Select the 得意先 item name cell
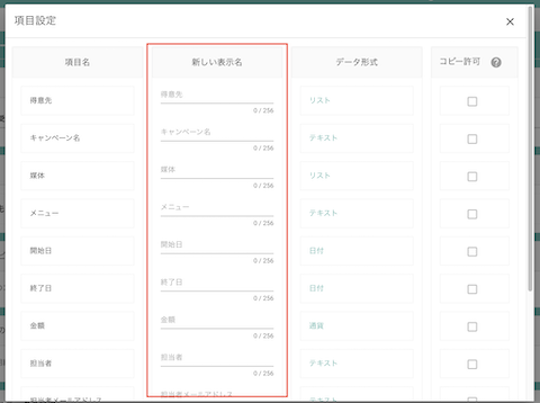Viewport: 540px width, 403px height. pyautogui.click(x=77, y=101)
